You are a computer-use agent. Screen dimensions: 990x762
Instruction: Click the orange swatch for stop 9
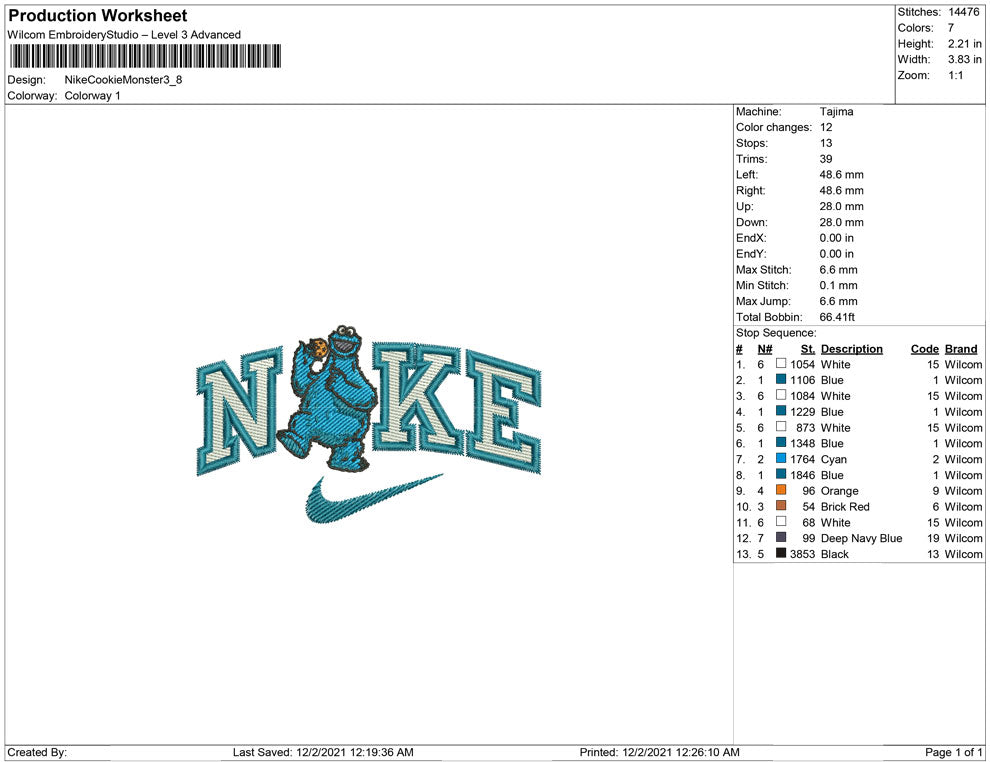[781, 490]
